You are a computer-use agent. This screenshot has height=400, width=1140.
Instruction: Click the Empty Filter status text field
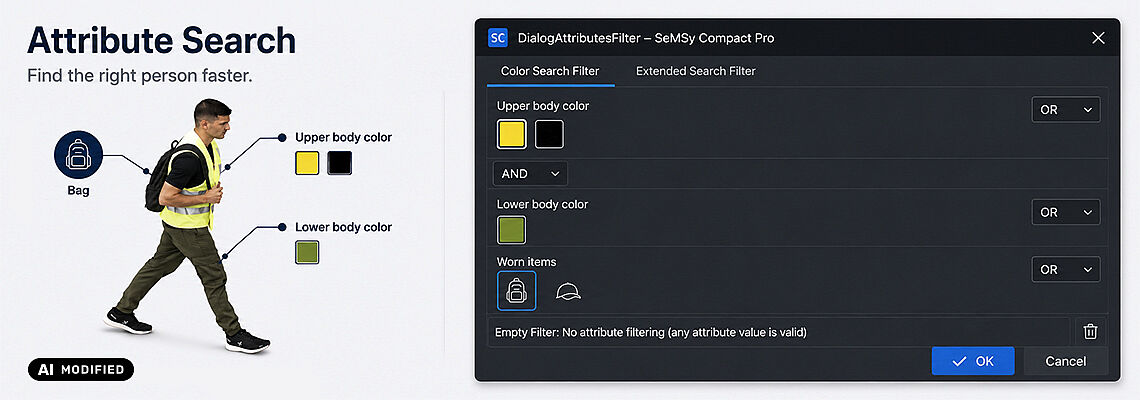[x=779, y=332]
